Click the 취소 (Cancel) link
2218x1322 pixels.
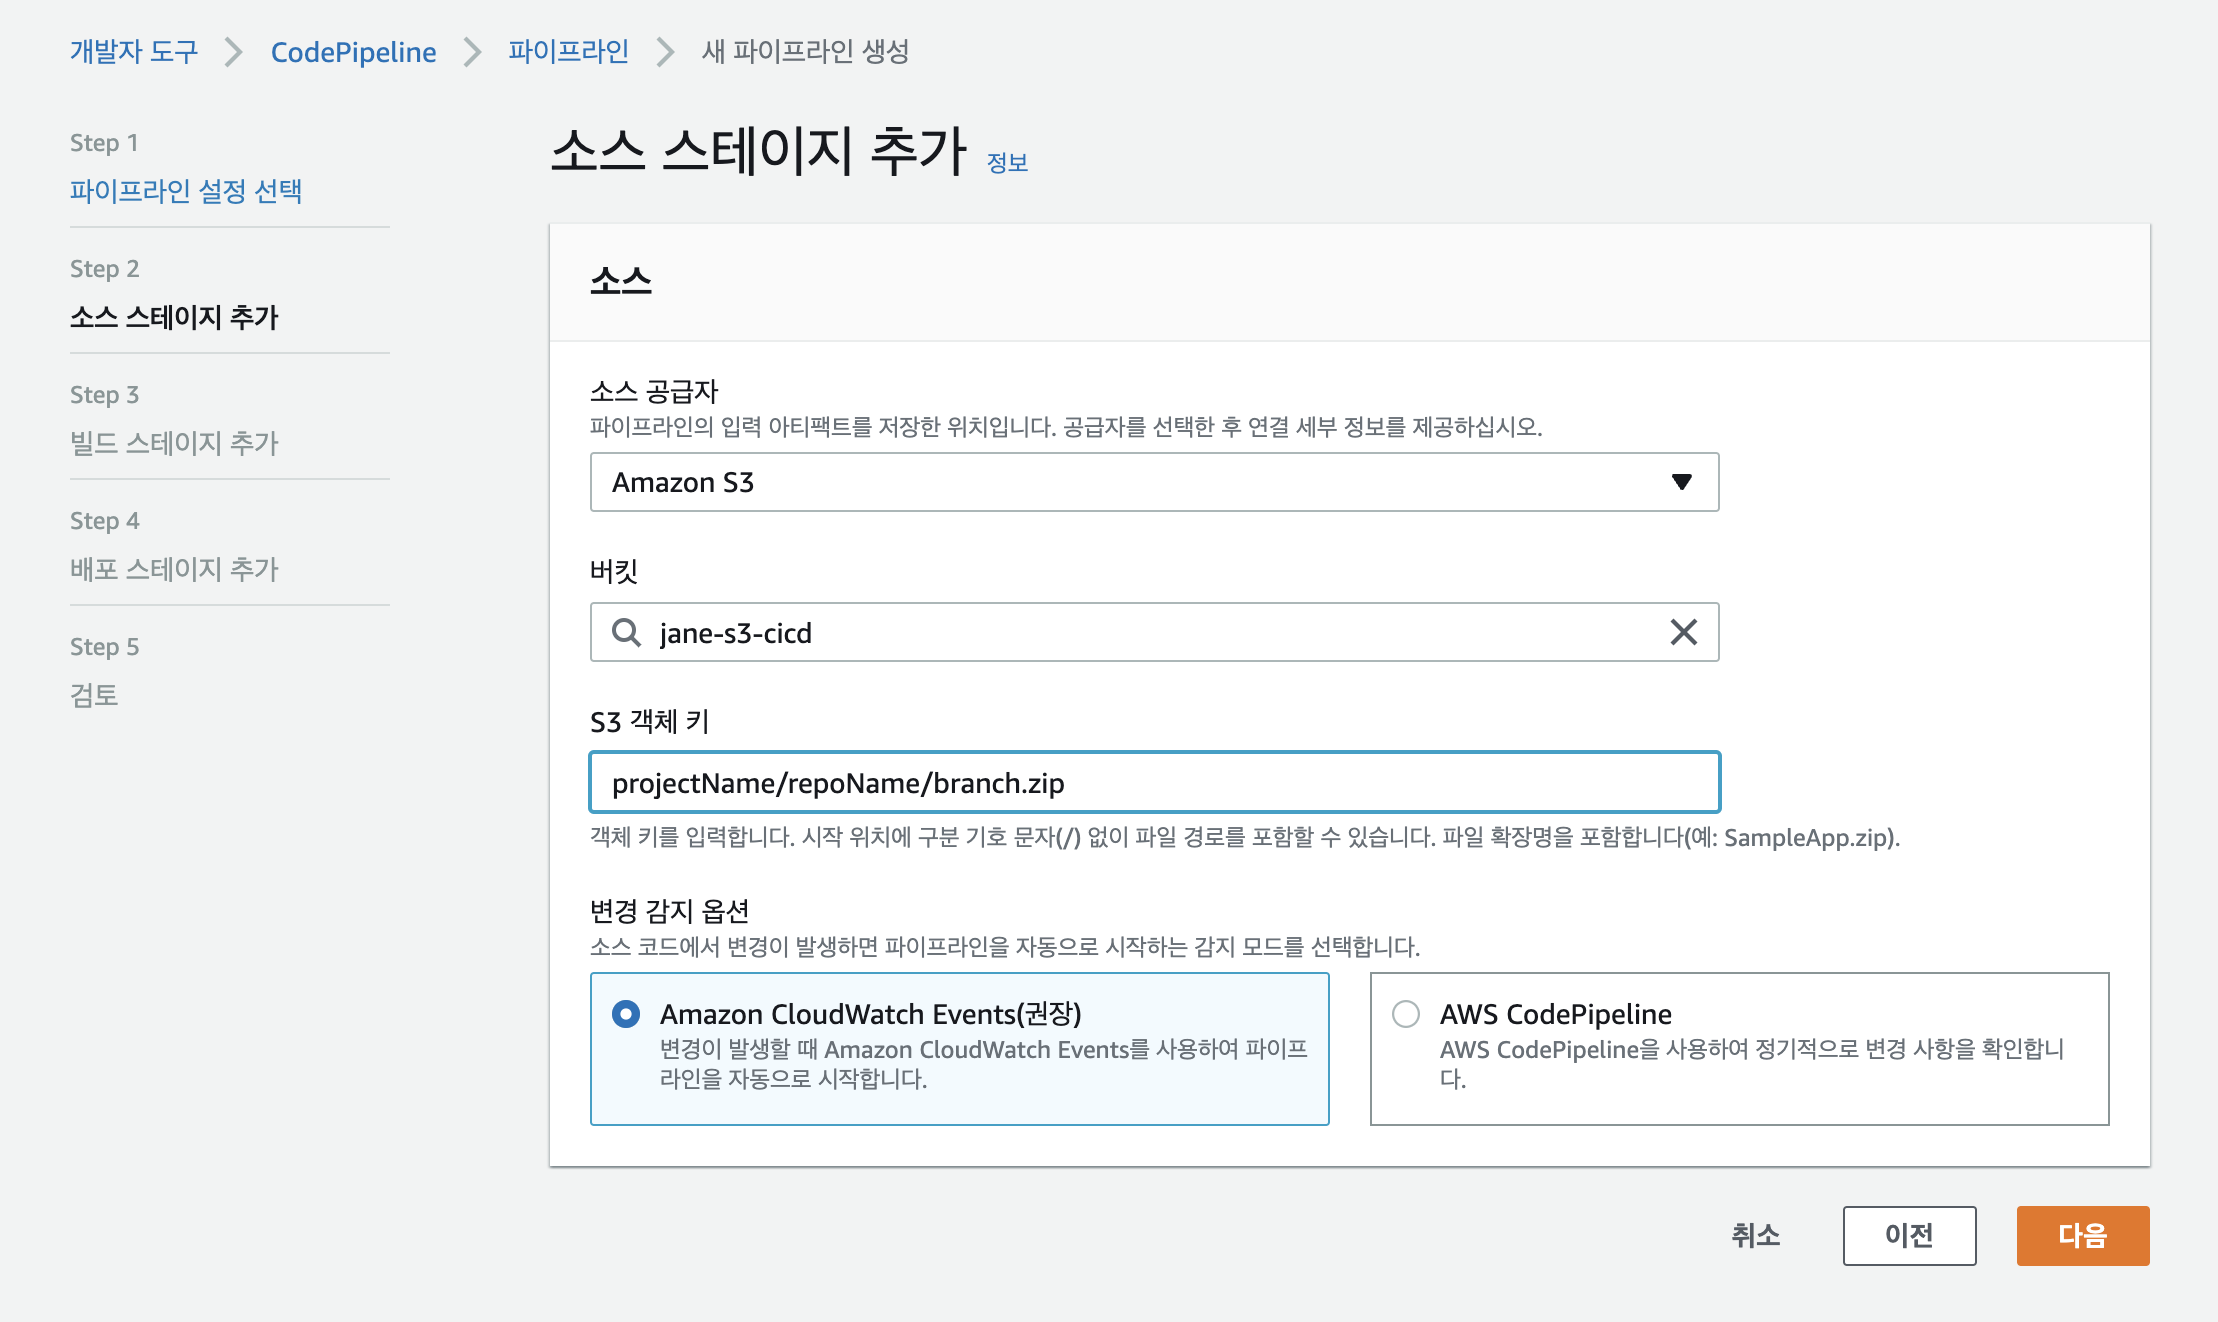click(x=1756, y=1236)
